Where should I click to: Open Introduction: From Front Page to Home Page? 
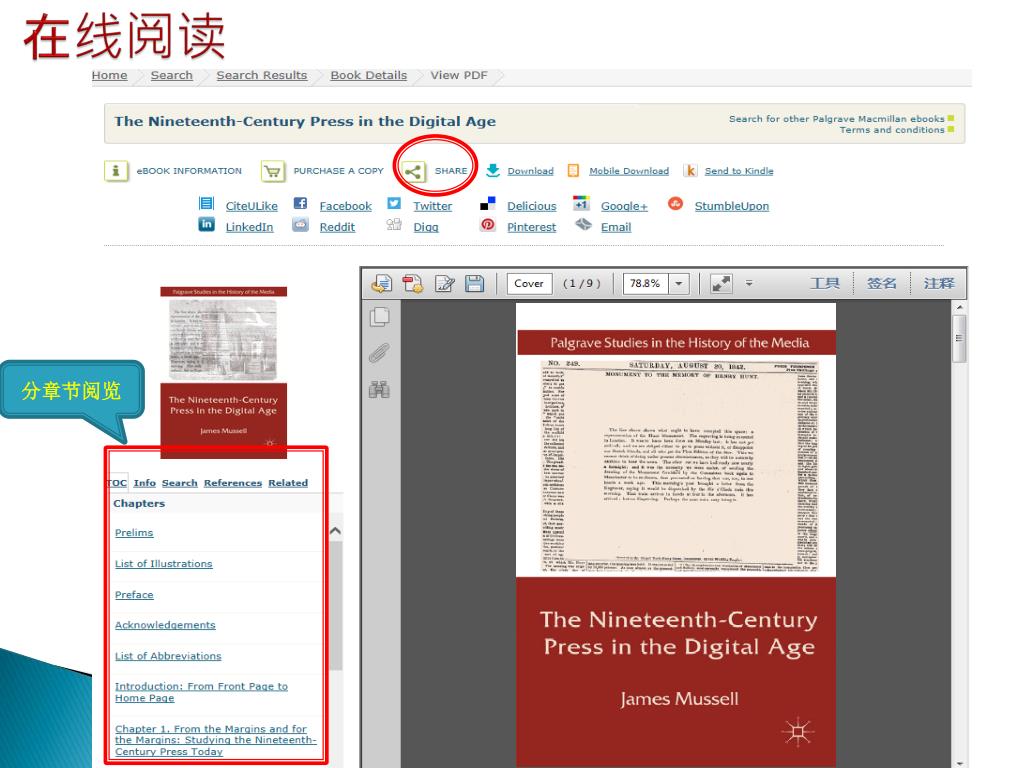pyautogui.click(x=201, y=692)
